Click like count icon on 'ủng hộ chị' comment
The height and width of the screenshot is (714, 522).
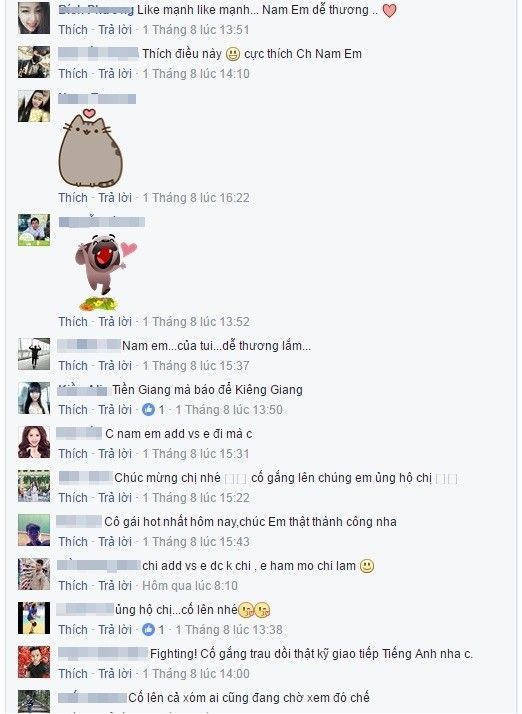148,630
